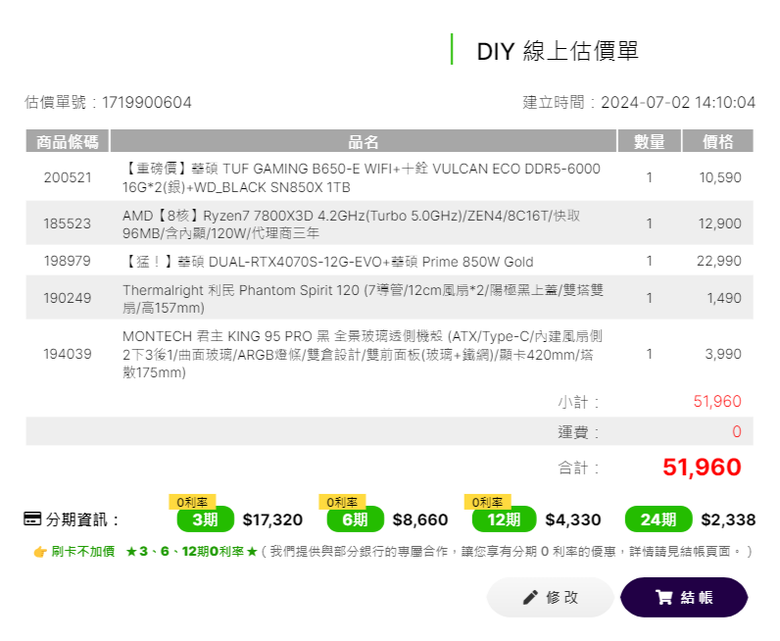Select the 24期 installment badge
The width and height of the screenshot is (780, 641).
(658, 519)
